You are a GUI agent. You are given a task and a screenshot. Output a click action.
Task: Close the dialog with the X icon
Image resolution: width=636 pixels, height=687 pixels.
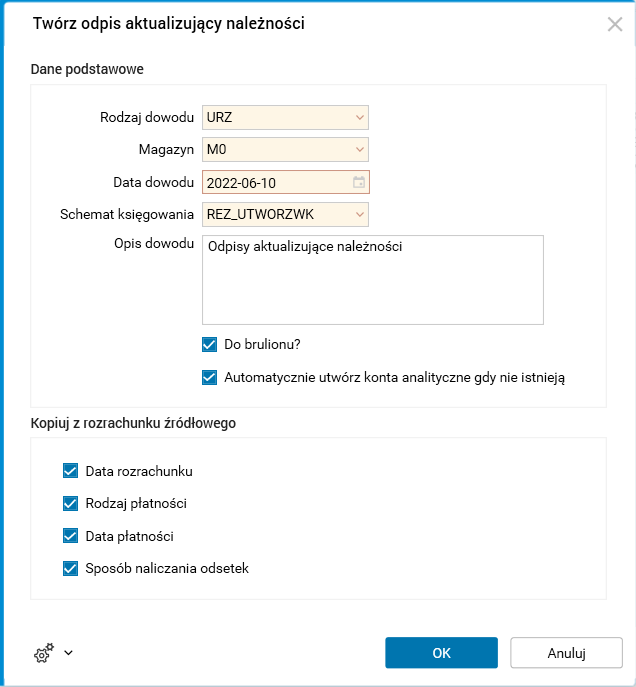tap(615, 24)
